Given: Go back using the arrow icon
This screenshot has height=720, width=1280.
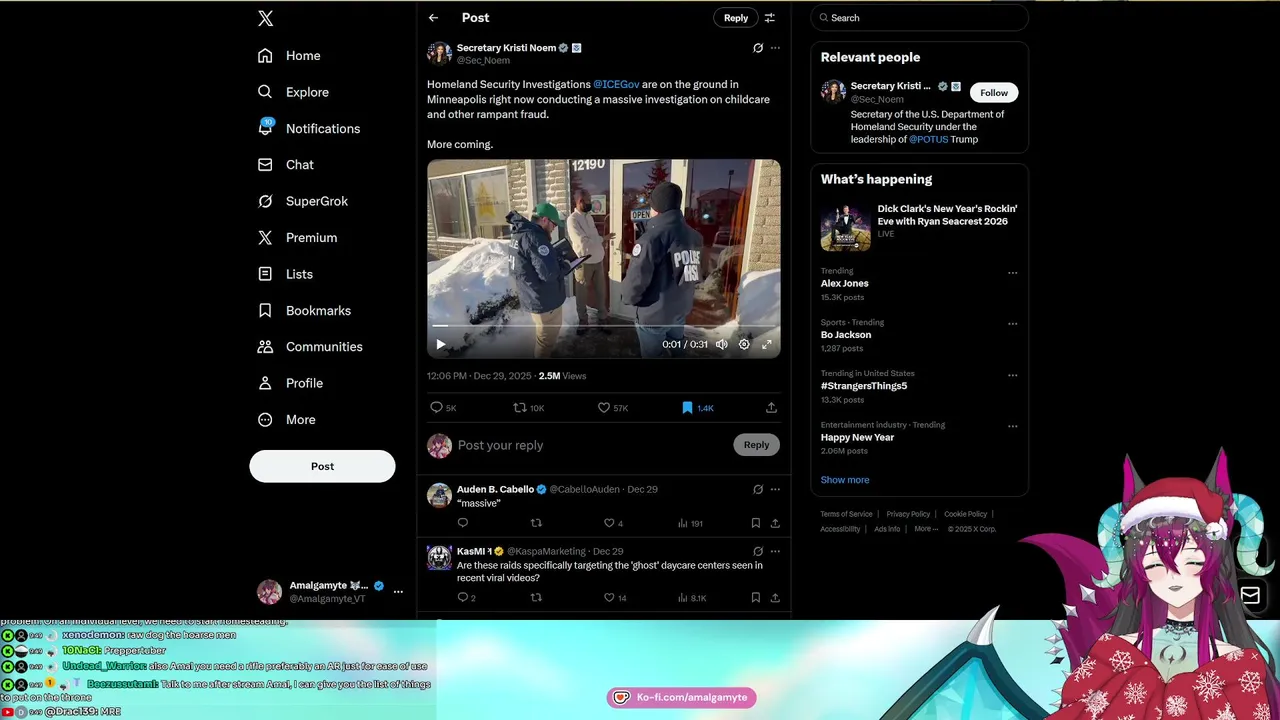Looking at the screenshot, I should click(433, 18).
